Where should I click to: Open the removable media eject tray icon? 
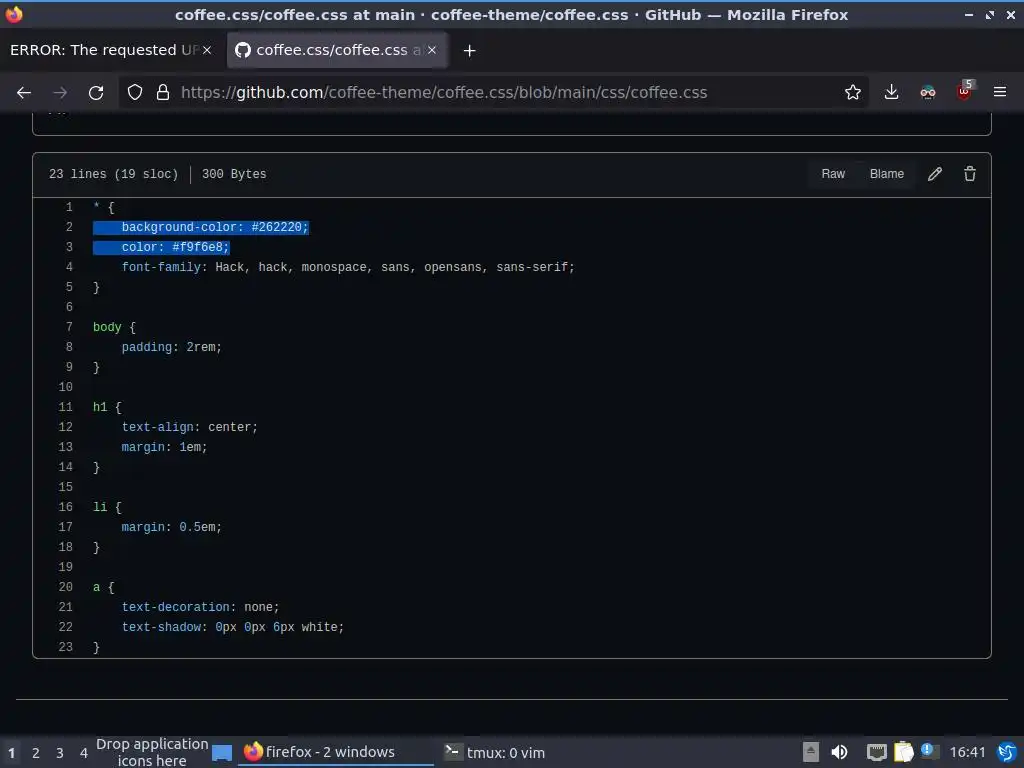pyautogui.click(x=810, y=752)
